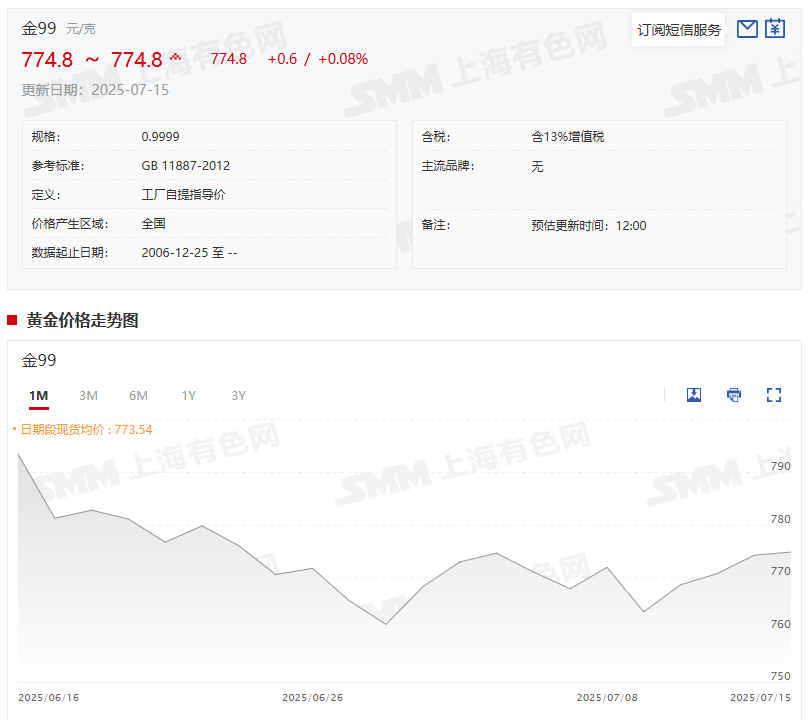The width and height of the screenshot is (808, 720).
Task: Click the envelope email subscription icon
Action: click(747, 29)
